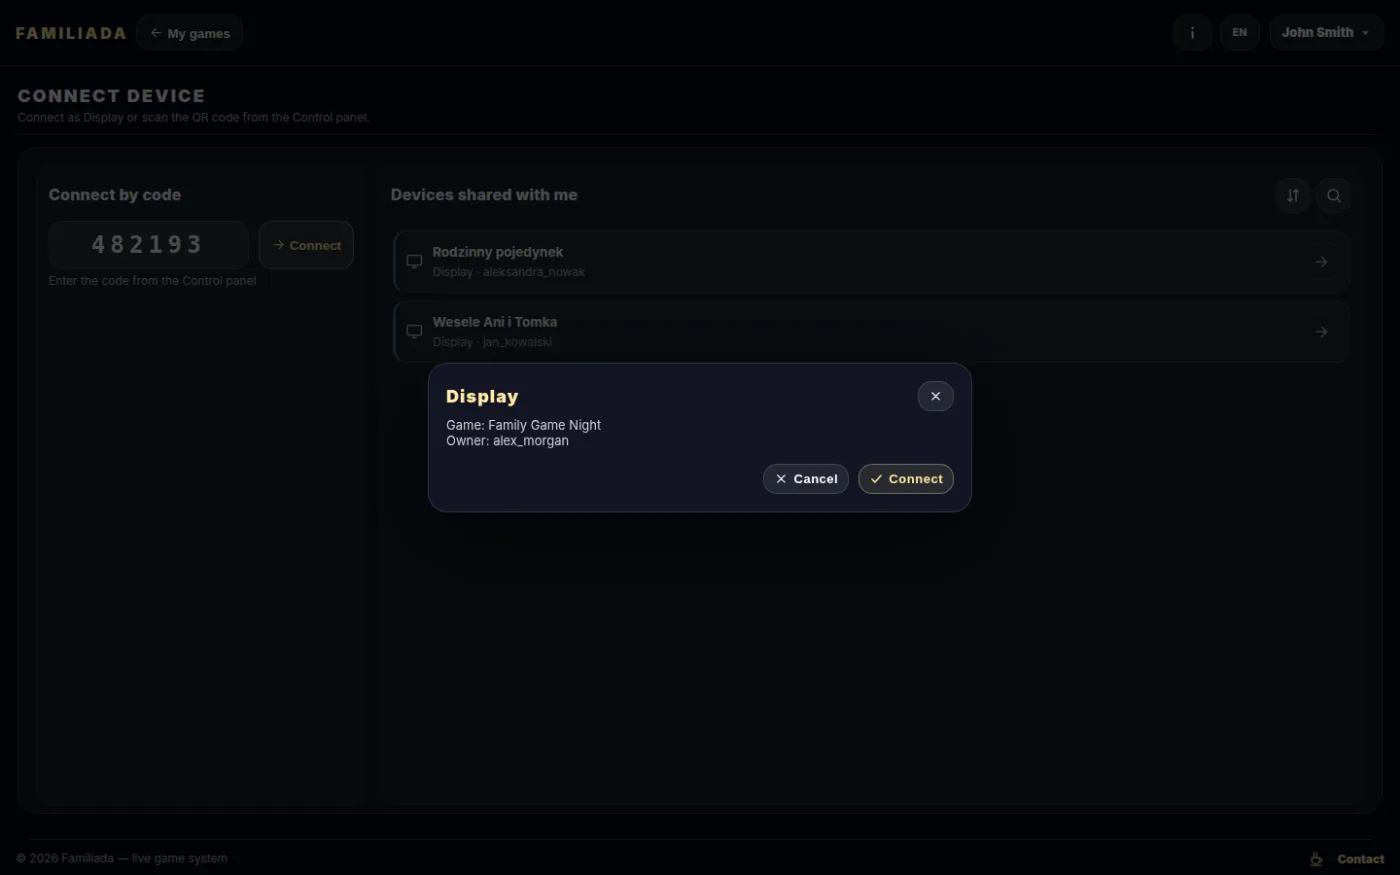The image size is (1400, 875).
Task: Click the arrow on the Rodzinny pojedynek row
Action: pos(1321,262)
